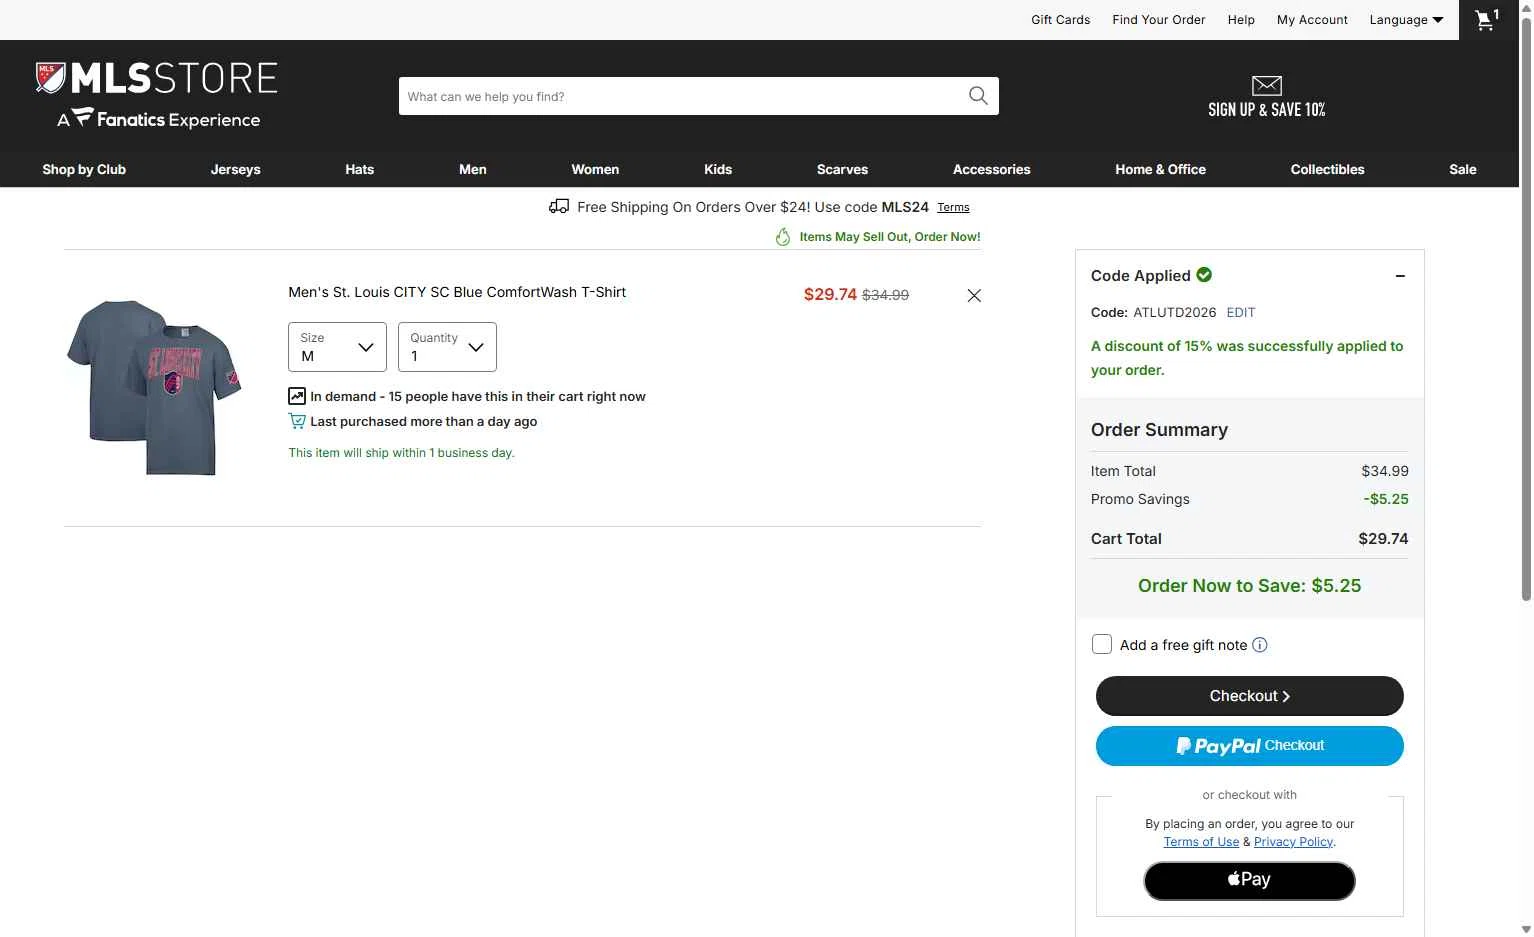Open the shopping cart icon
The image size is (1534, 937).
[1487, 20]
